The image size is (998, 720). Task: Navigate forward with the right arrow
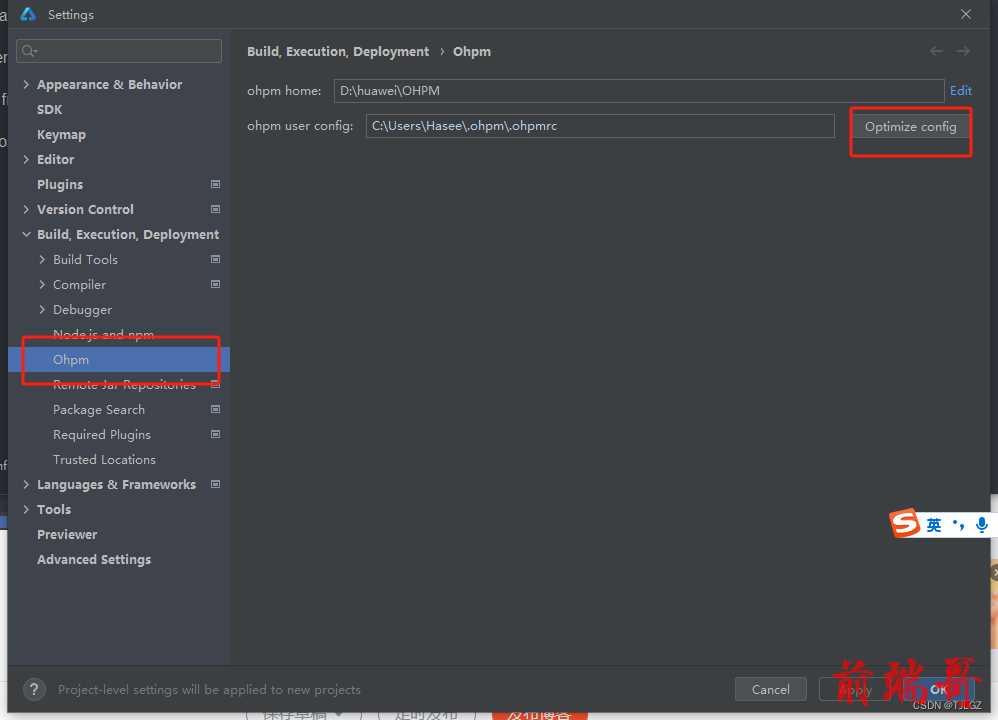click(963, 51)
